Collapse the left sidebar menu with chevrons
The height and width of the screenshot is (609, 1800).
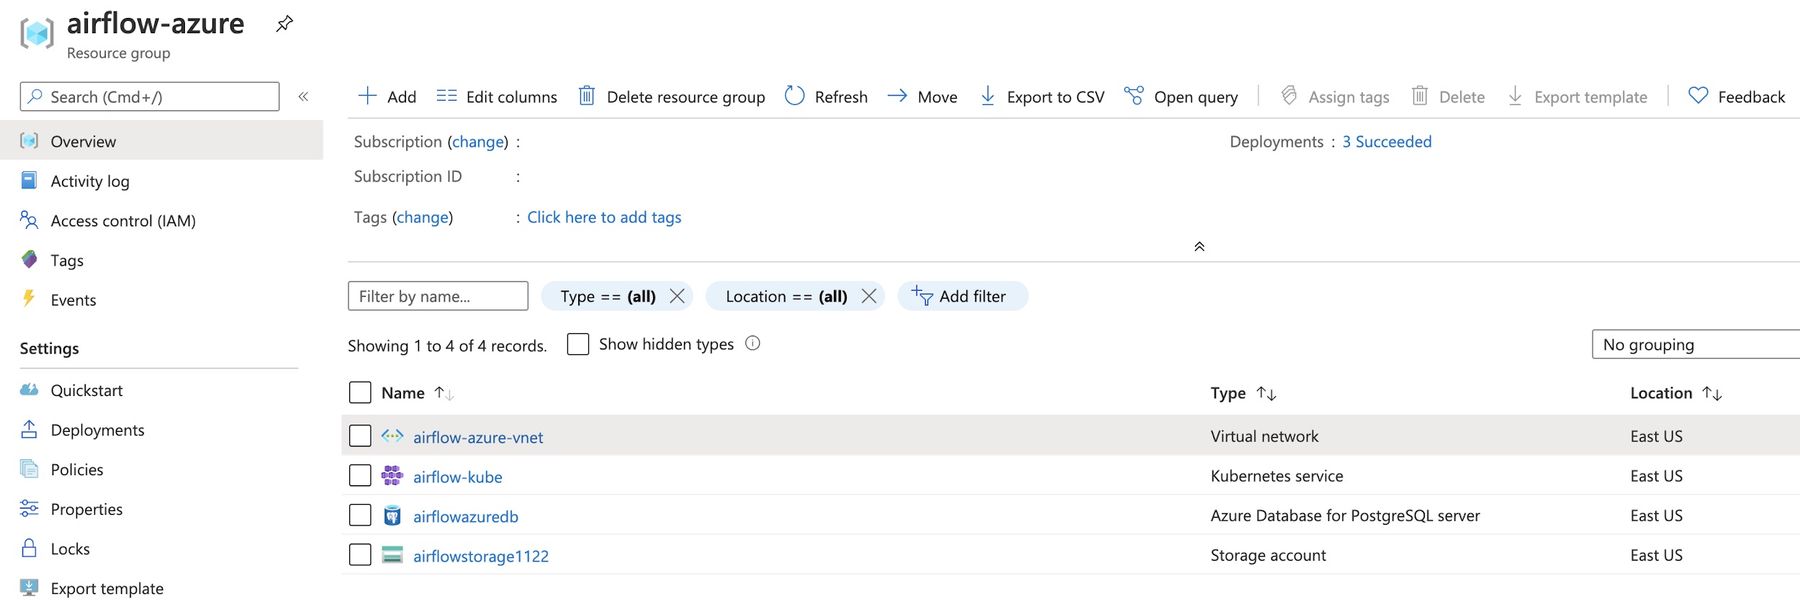[303, 97]
